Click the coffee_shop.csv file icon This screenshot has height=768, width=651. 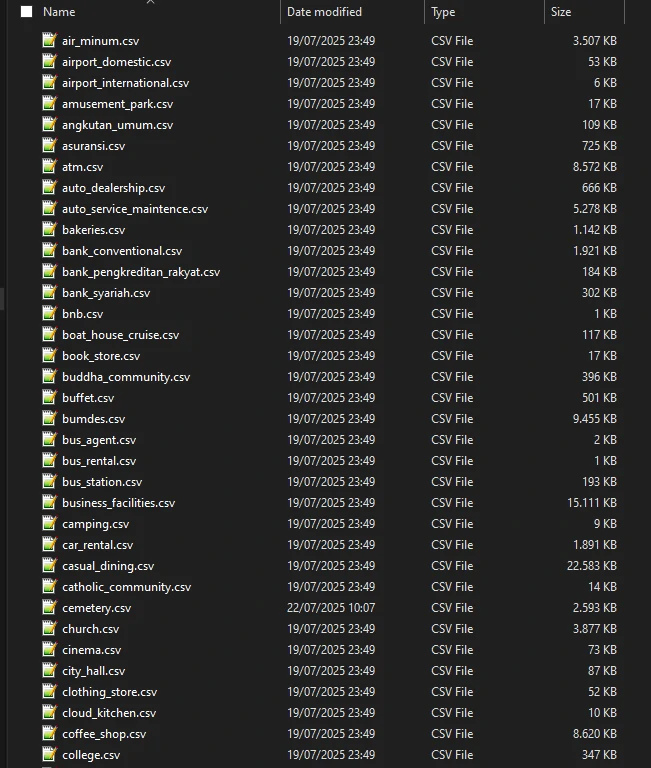tap(49, 734)
